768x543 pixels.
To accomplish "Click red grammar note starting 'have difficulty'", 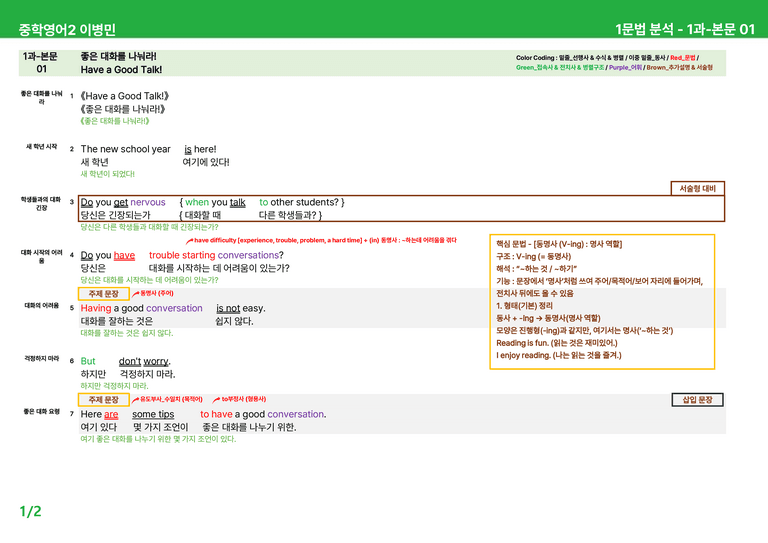I will [x=321, y=240].
